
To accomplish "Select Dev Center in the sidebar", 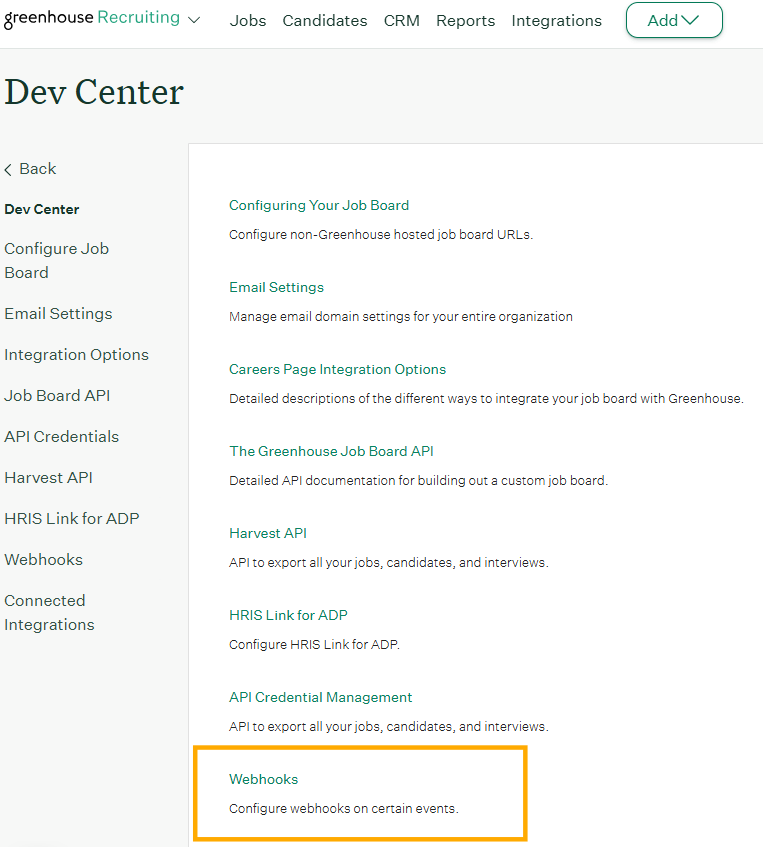I will [x=42, y=210].
